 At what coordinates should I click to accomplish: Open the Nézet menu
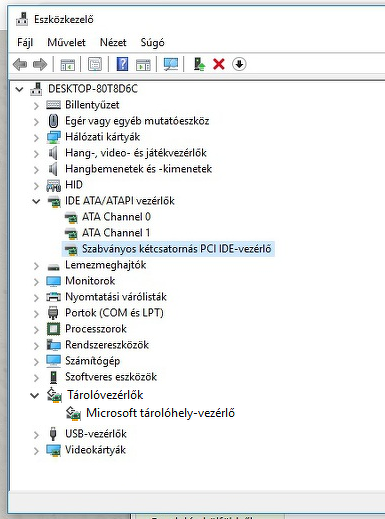coord(113,42)
